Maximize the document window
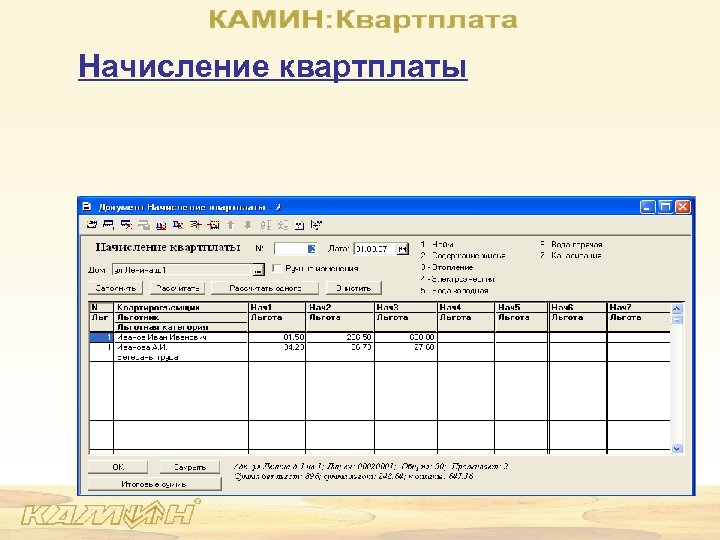The height and width of the screenshot is (540, 720). [x=665, y=207]
